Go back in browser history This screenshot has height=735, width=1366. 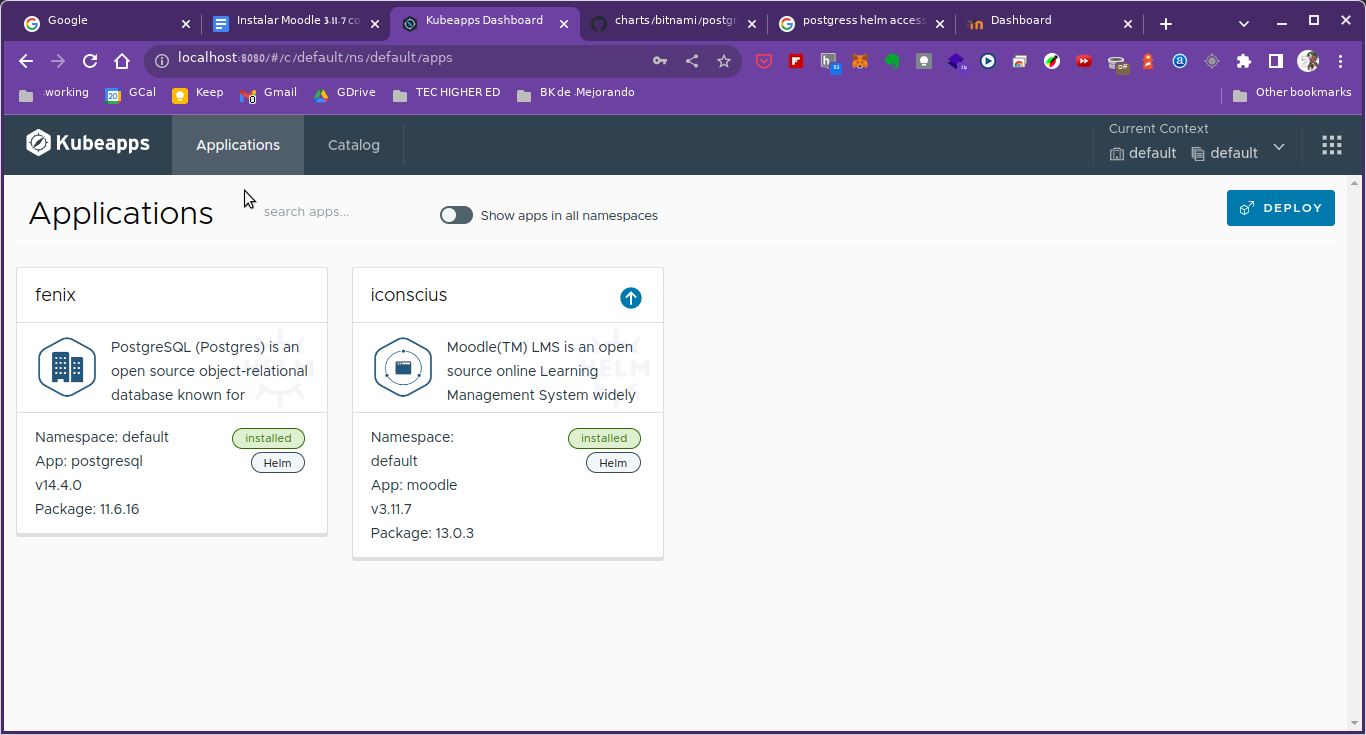coord(26,61)
